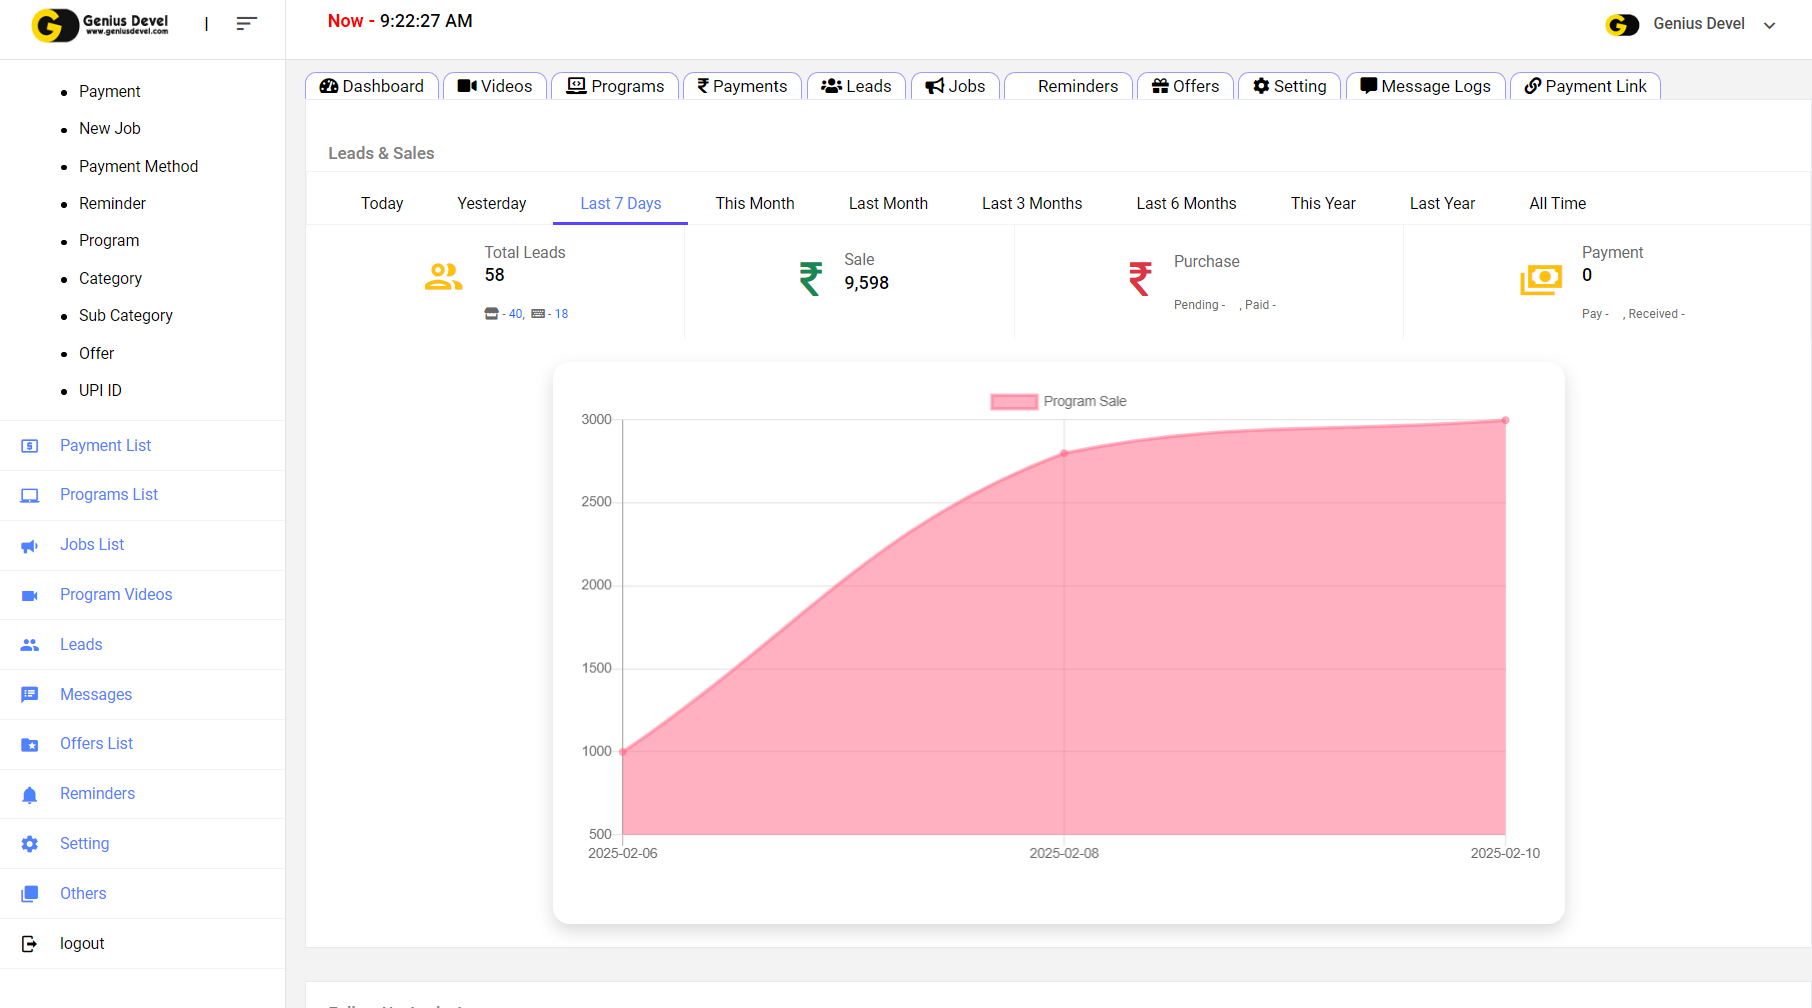This screenshot has width=1812, height=1008.
Task: Click the Sub Category sidebar link
Action: point(126,316)
